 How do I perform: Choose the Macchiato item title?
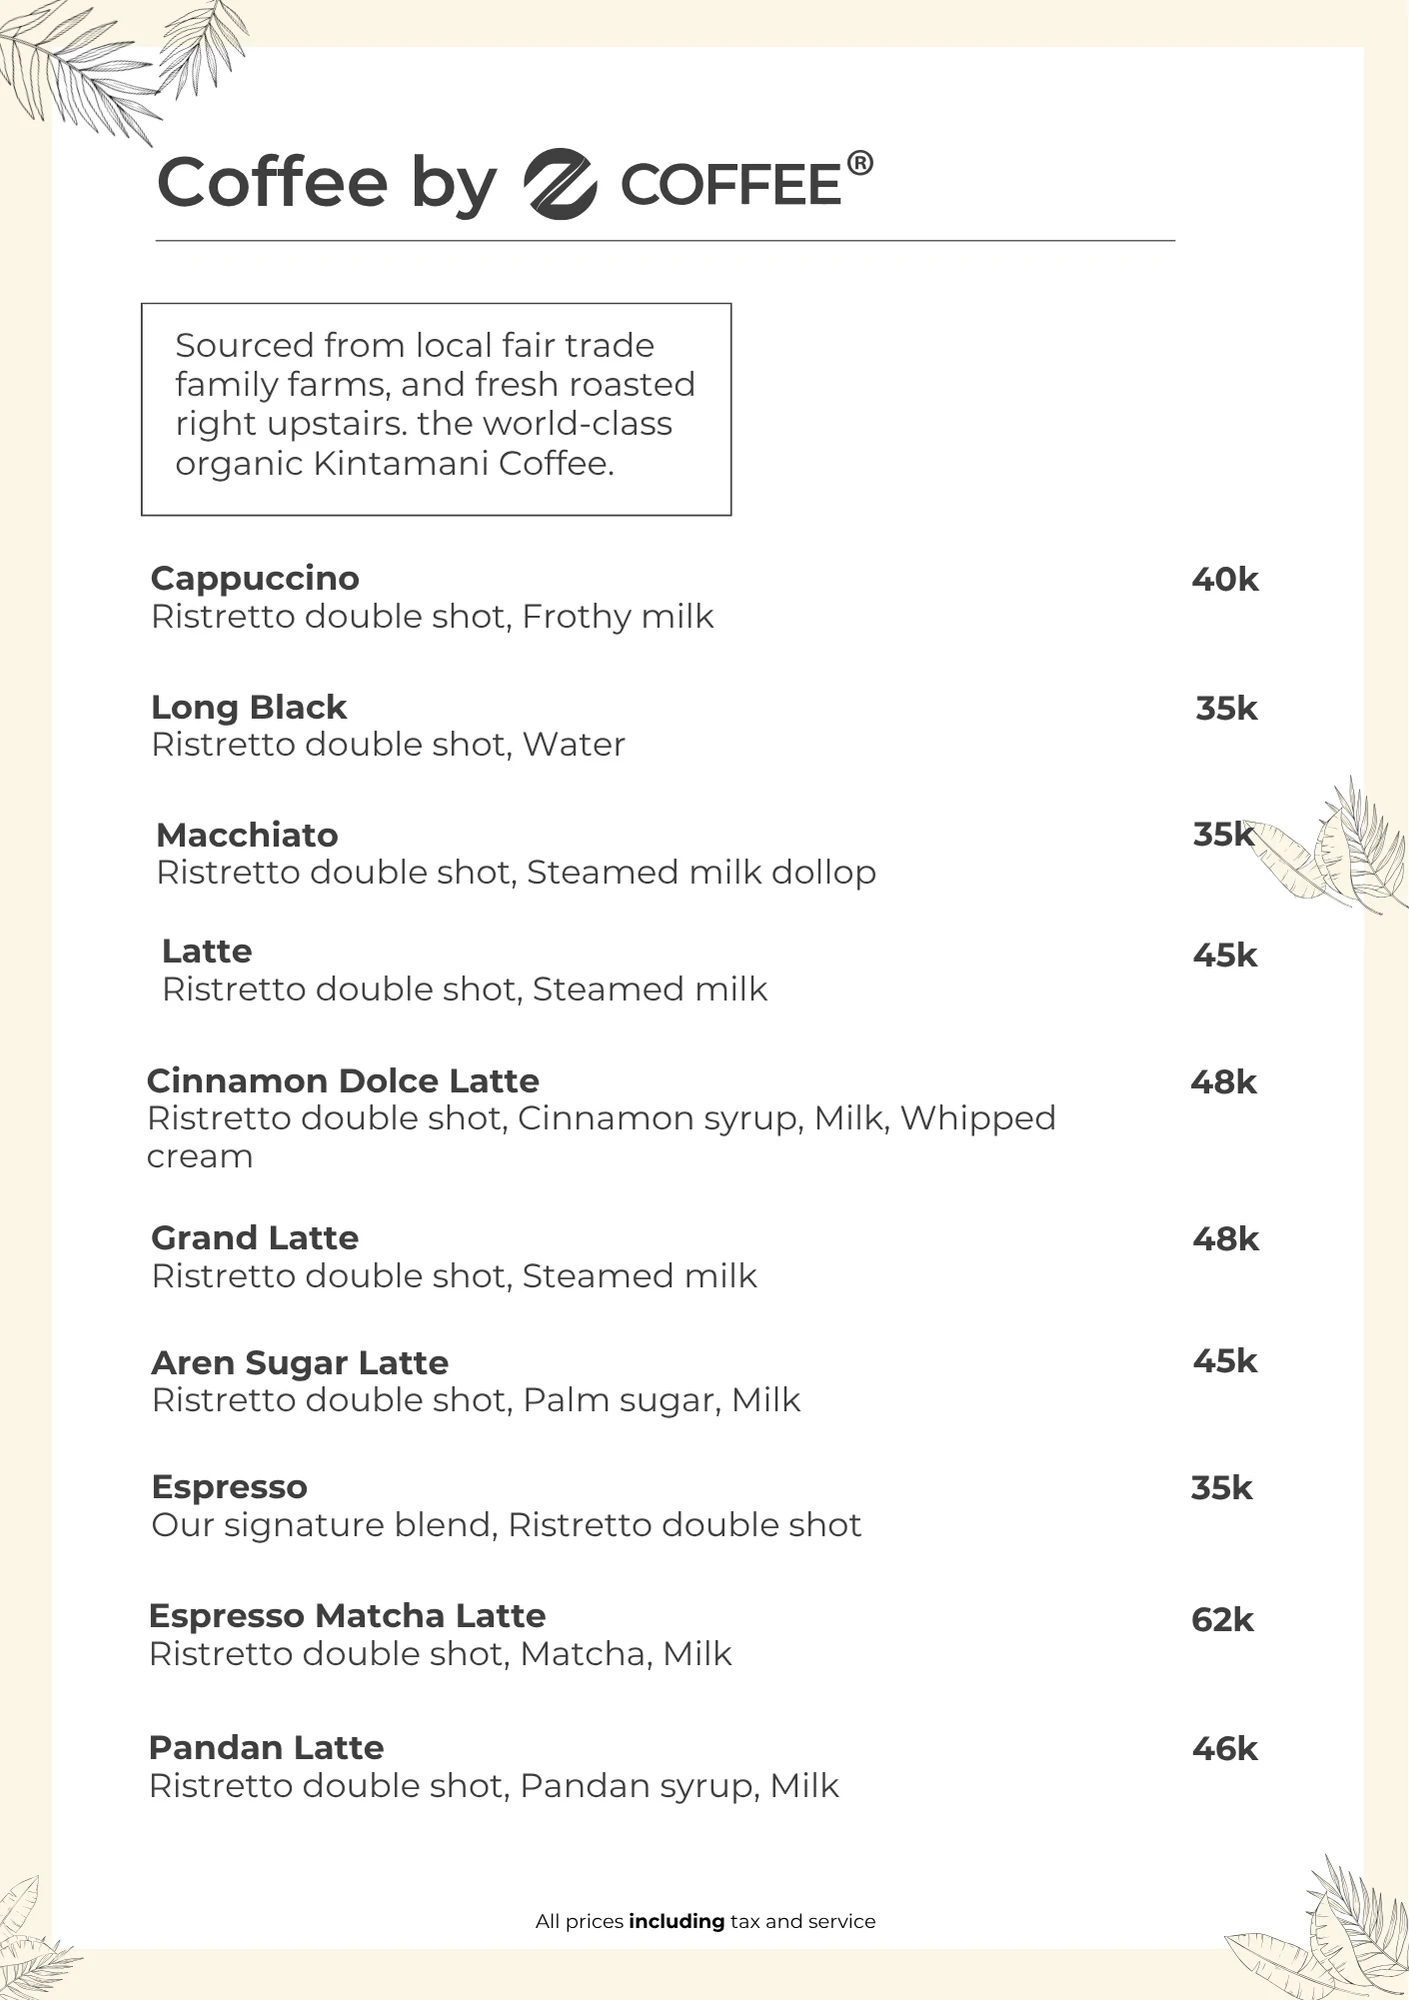click(x=247, y=835)
